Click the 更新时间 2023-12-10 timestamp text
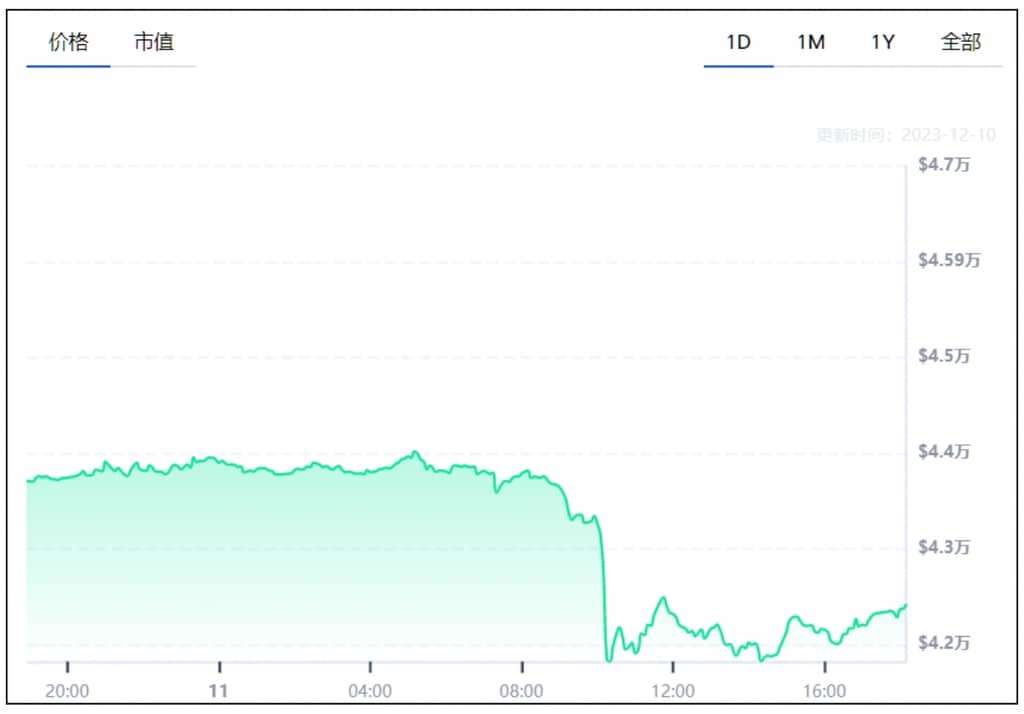Screen dimensions: 1024x714 (x=905, y=135)
